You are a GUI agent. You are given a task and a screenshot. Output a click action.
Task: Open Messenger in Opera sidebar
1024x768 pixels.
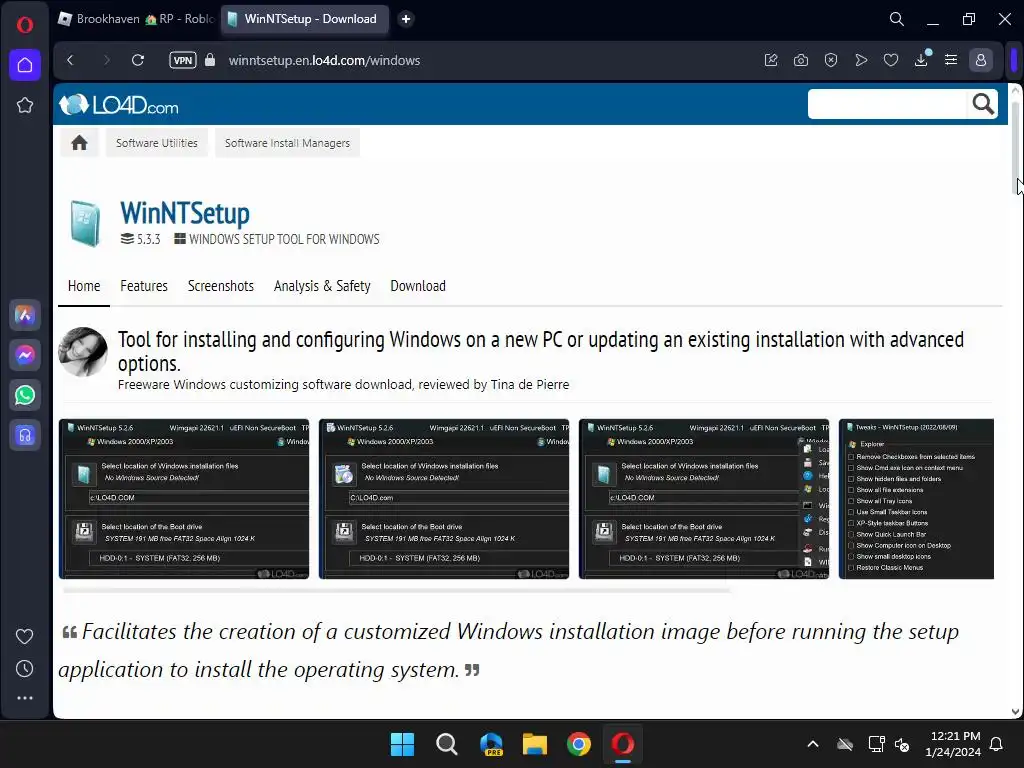(x=25, y=355)
